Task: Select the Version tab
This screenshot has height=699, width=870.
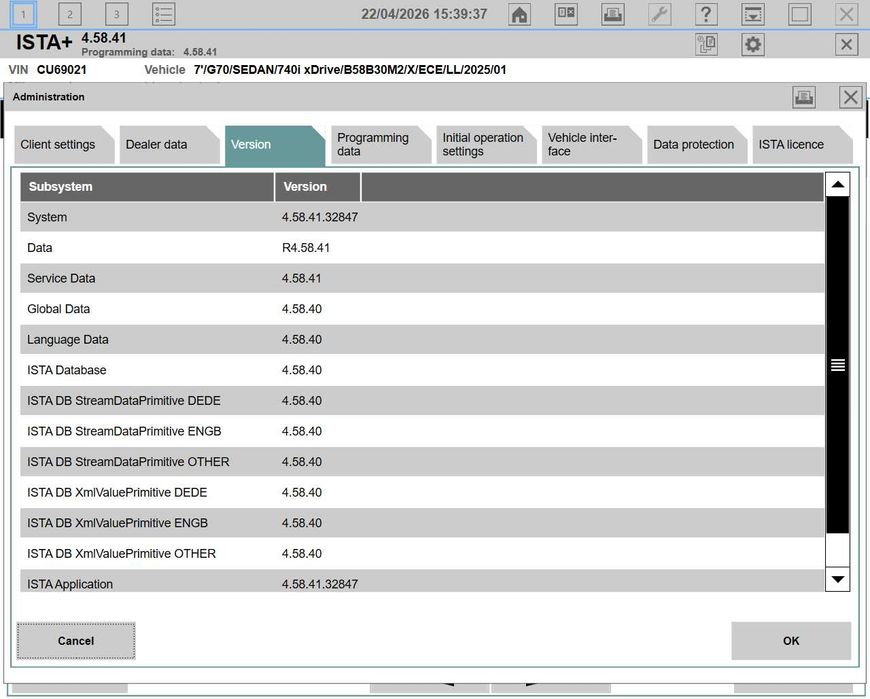Action: (275, 145)
